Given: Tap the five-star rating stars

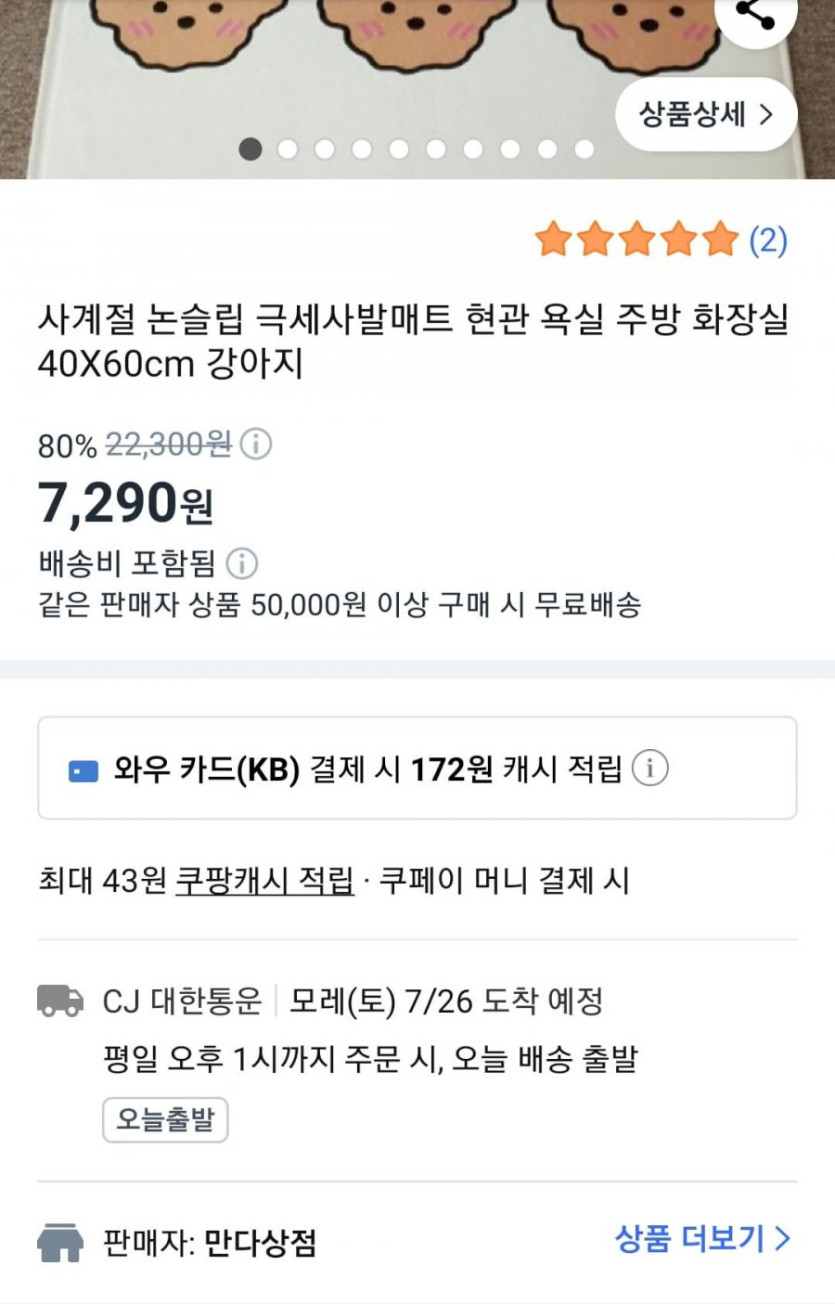Looking at the screenshot, I should tap(636, 240).
